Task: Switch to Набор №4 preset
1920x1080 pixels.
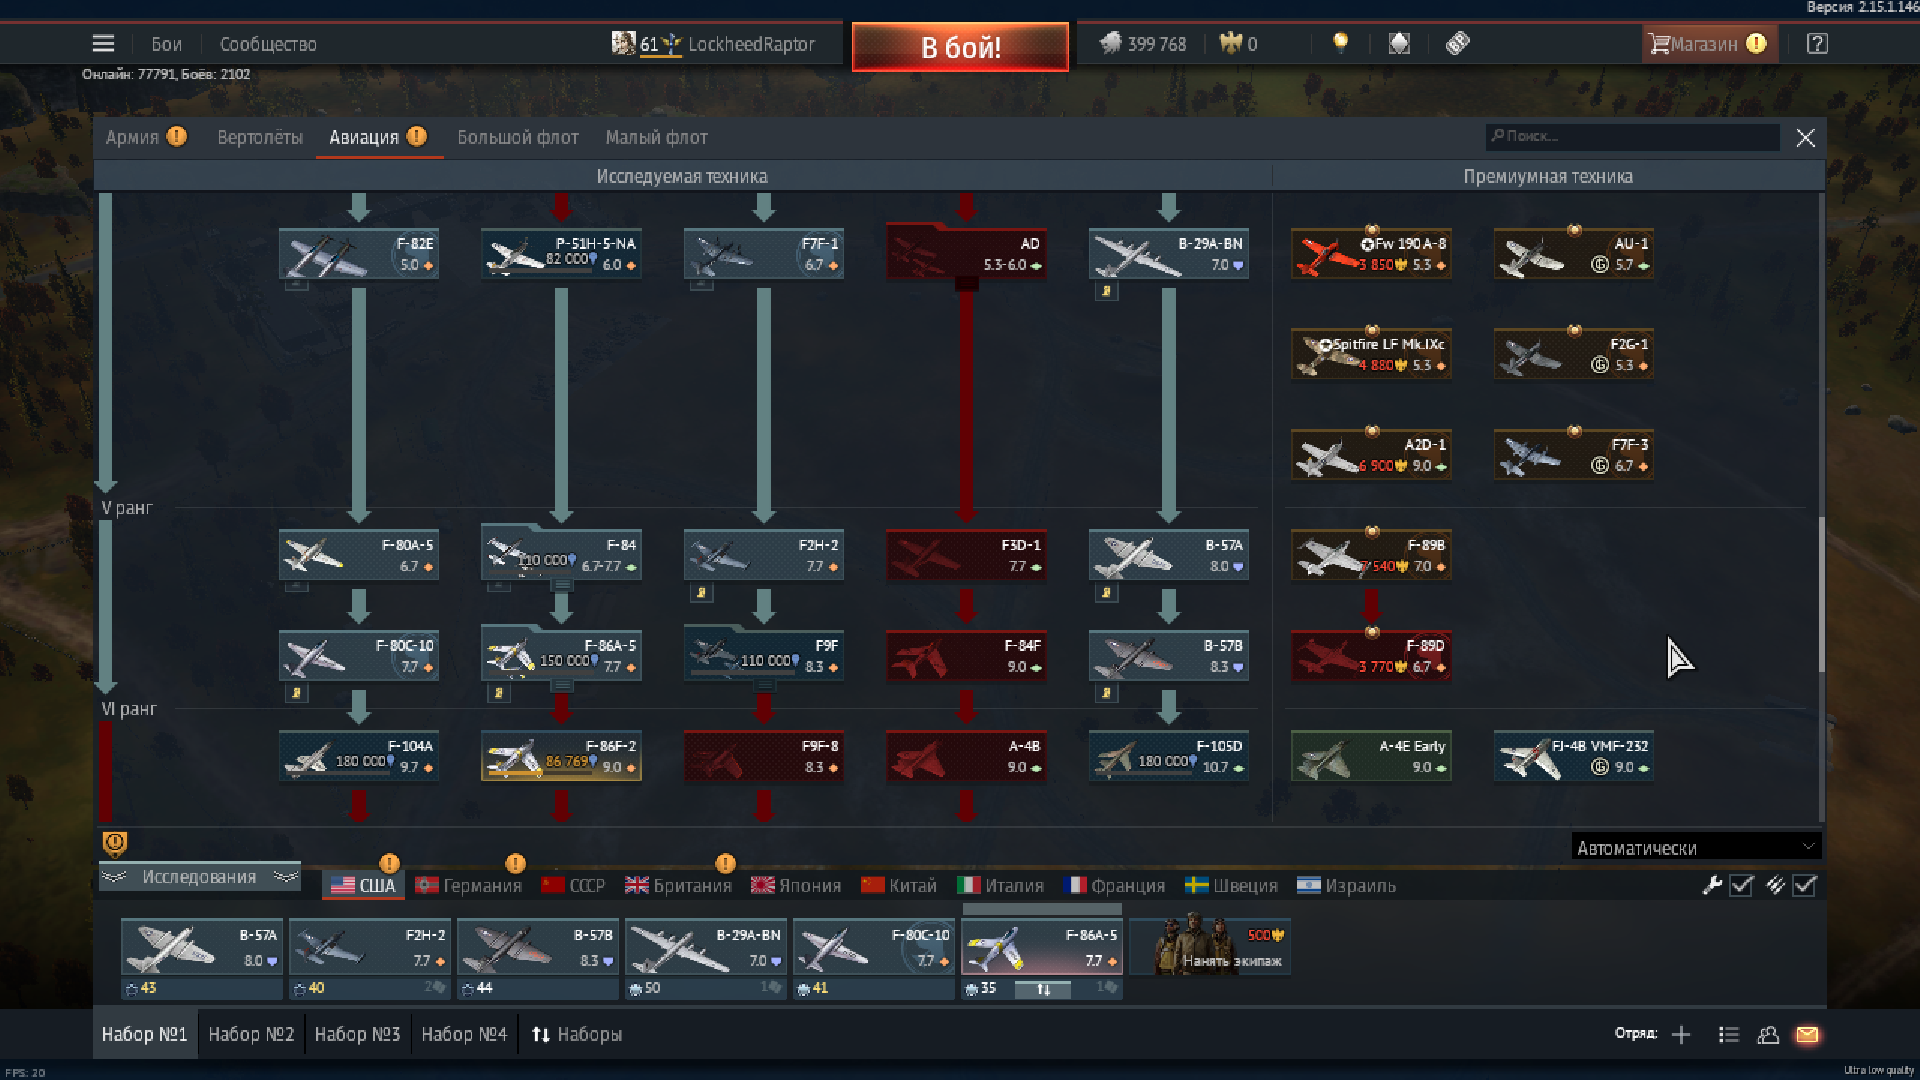Action: click(464, 1034)
